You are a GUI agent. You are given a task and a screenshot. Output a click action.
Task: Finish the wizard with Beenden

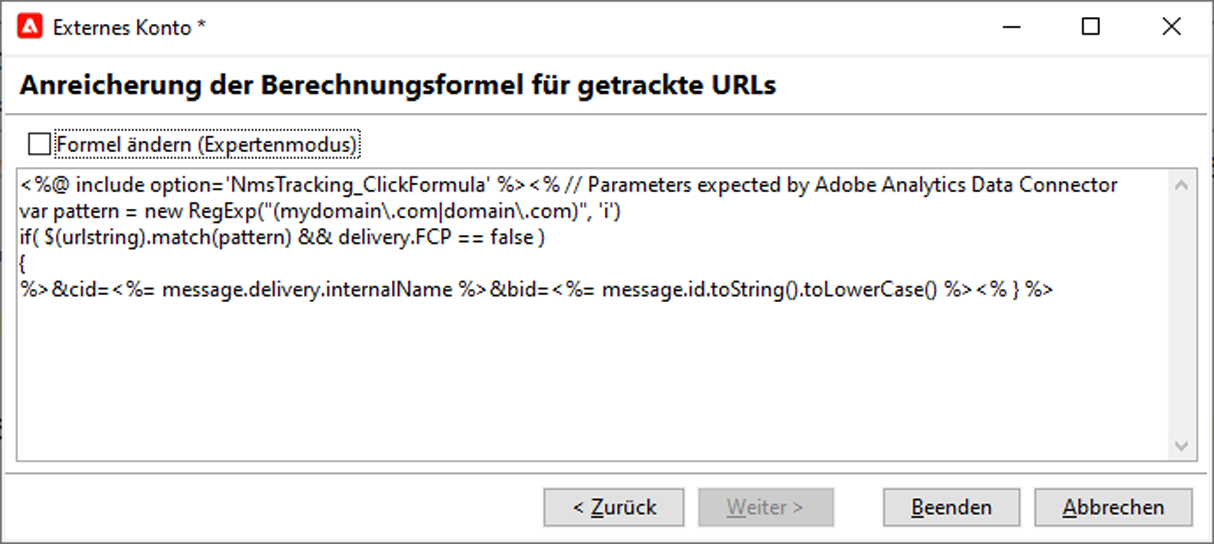coord(951,507)
